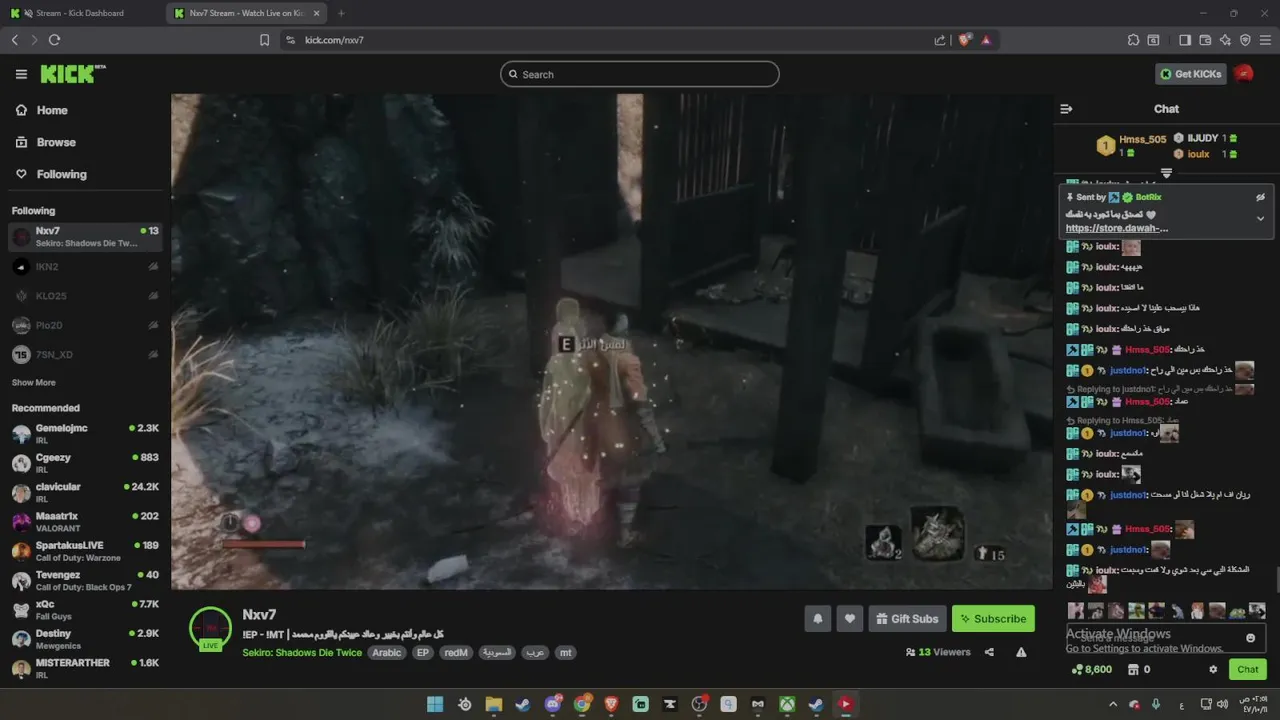Collapse the chat panel arrow icon

tap(1066, 109)
